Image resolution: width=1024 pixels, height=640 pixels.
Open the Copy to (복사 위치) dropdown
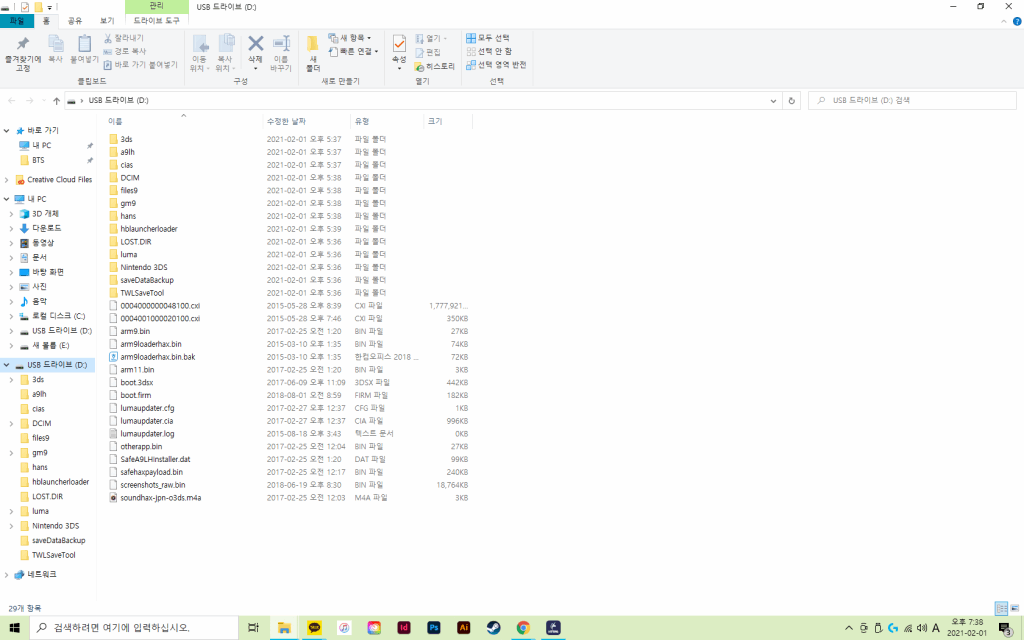click(x=225, y=63)
